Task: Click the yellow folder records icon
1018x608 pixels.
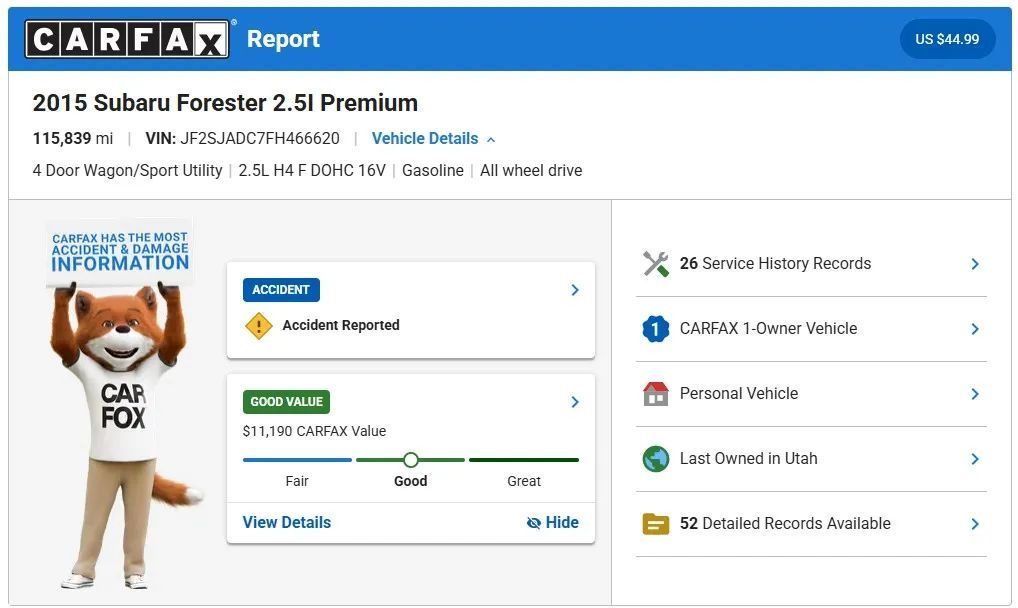Action: point(656,524)
